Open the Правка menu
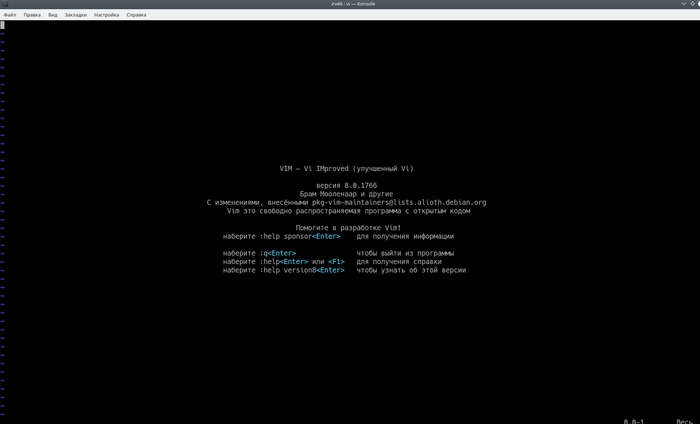This screenshot has height=424, width=700. [x=32, y=15]
